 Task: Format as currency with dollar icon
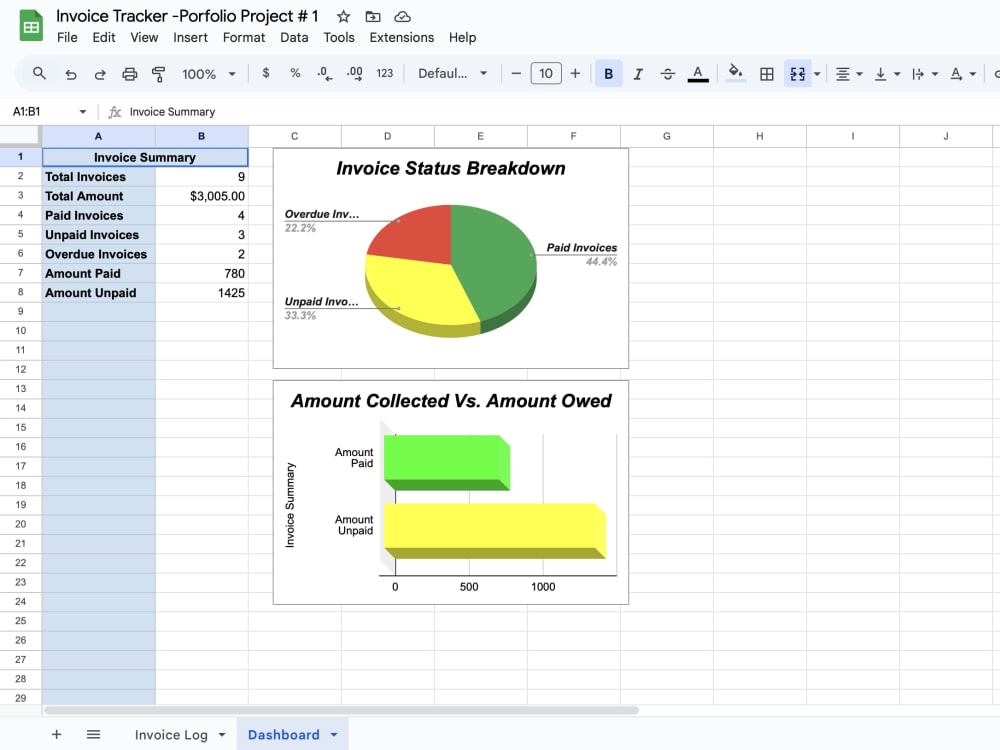(x=266, y=73)
